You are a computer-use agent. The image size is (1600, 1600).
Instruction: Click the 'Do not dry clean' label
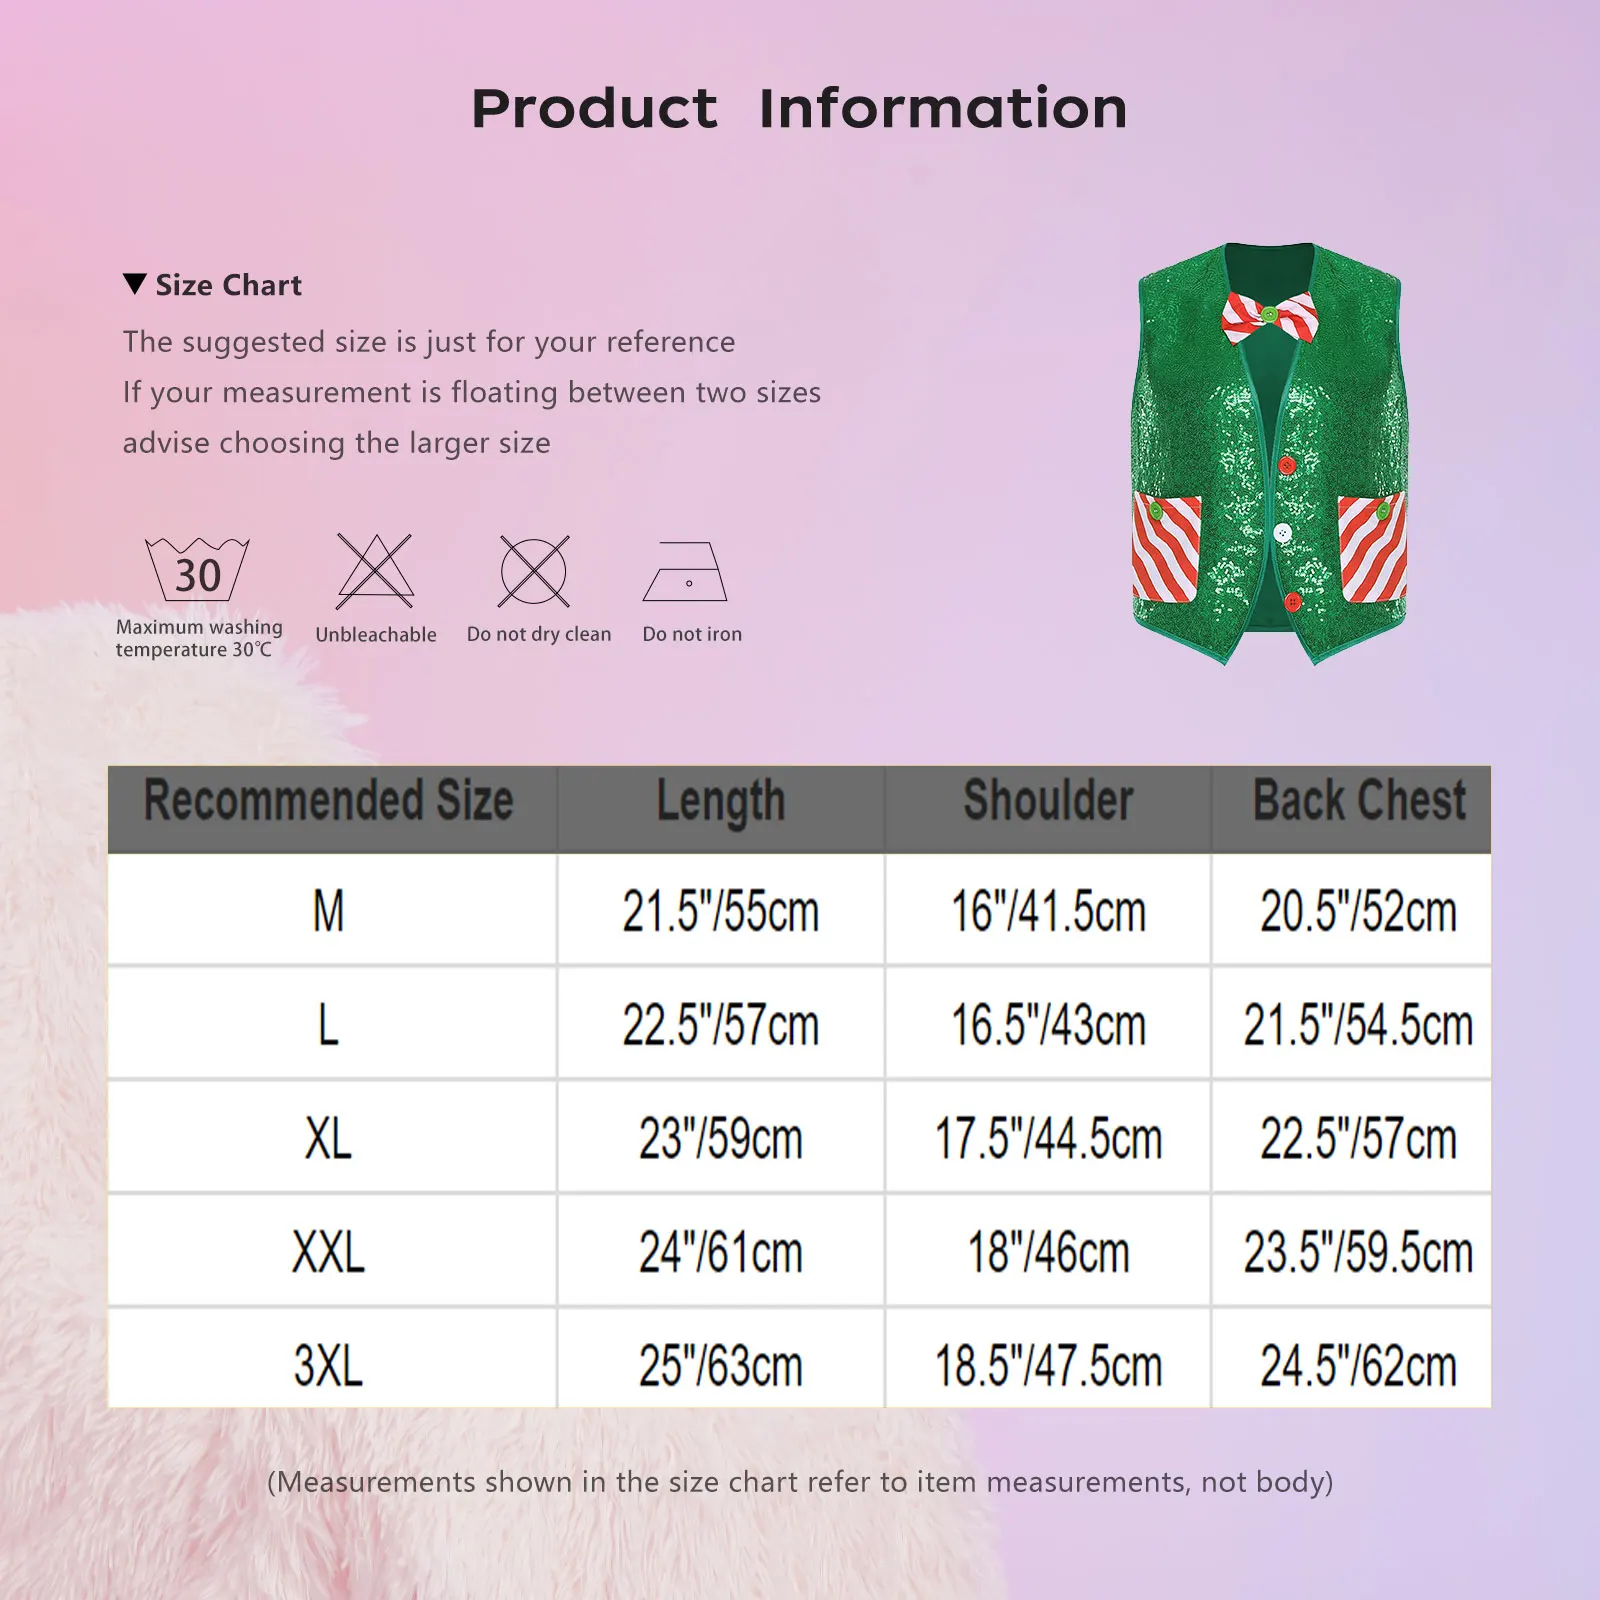point(539,634)
